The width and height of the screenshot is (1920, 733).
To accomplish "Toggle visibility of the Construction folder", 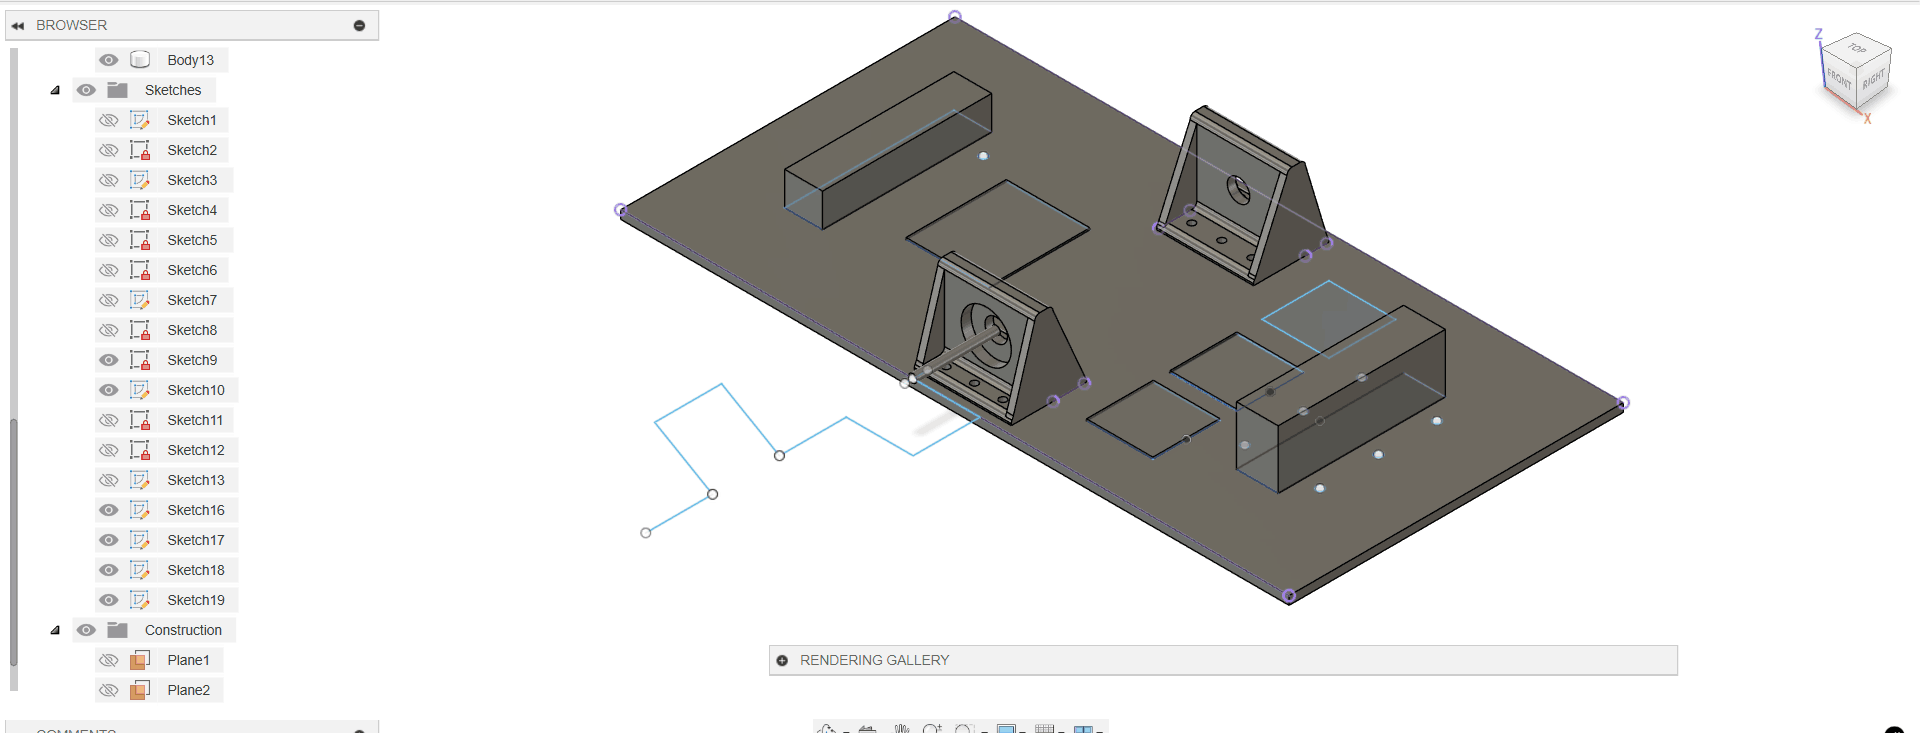I will pyautogui.click(x=86, y=630).
